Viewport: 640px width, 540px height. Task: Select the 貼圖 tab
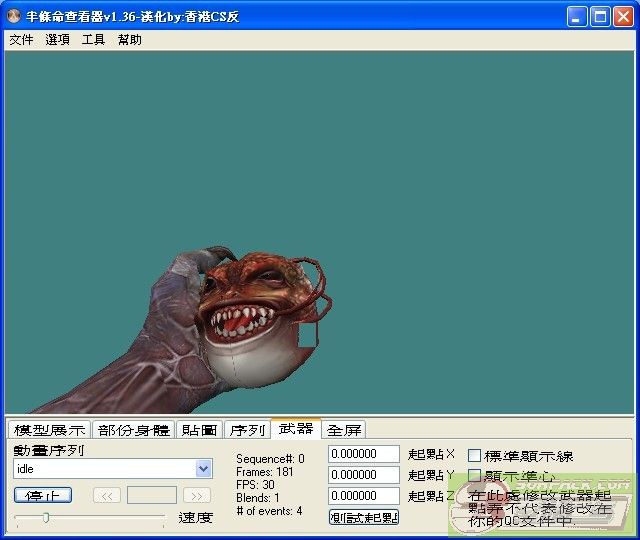click(199, 430)
